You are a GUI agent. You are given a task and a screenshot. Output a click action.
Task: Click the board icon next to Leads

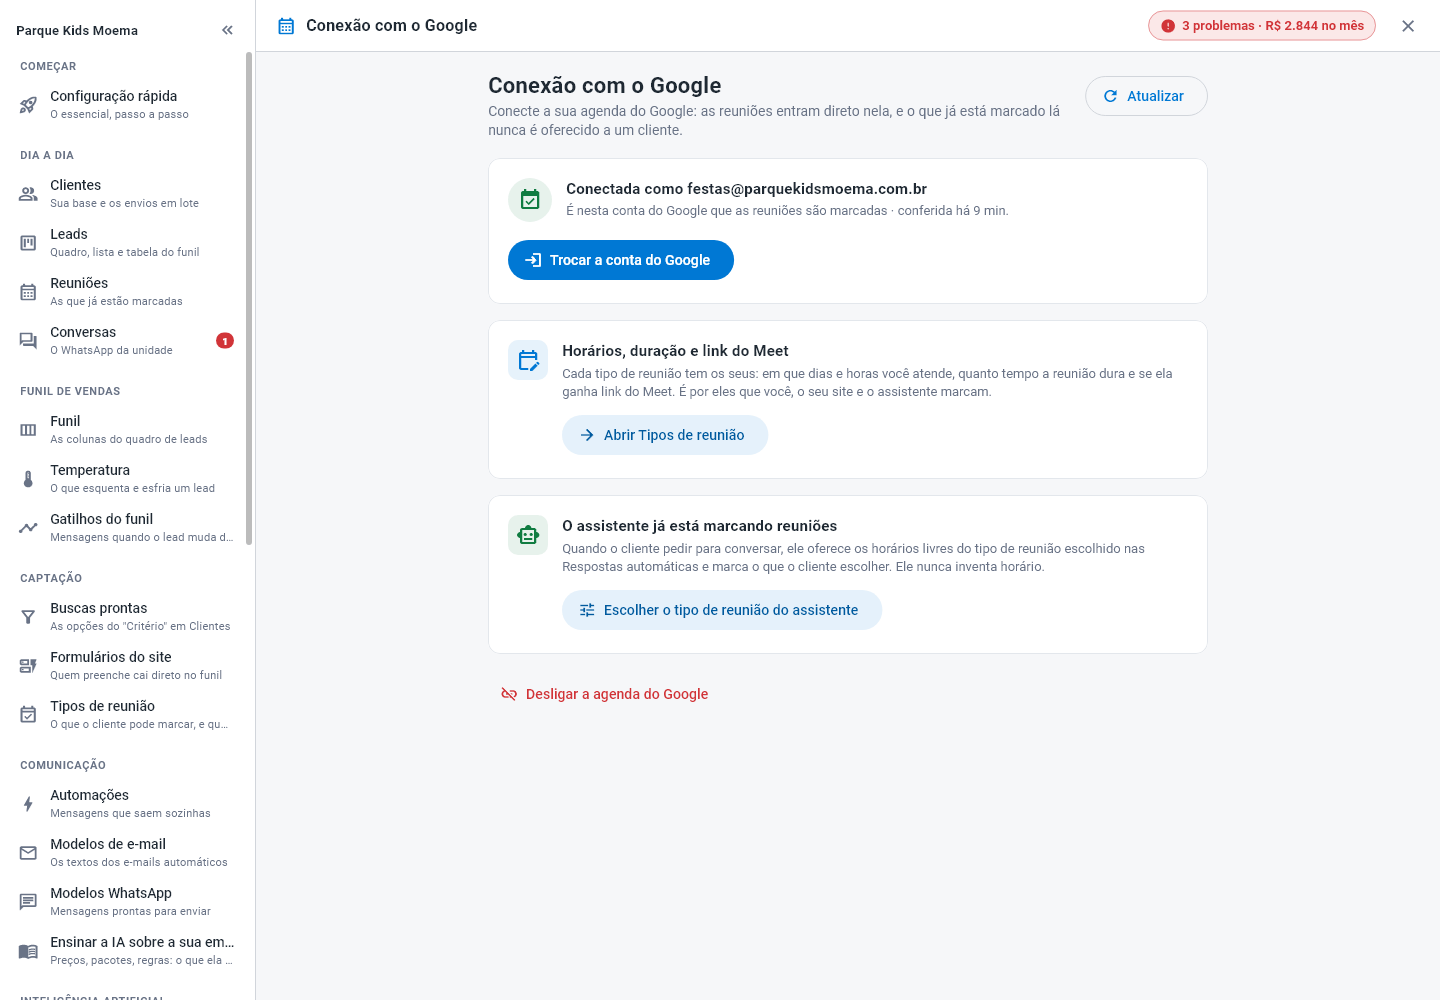pos(28,243)
